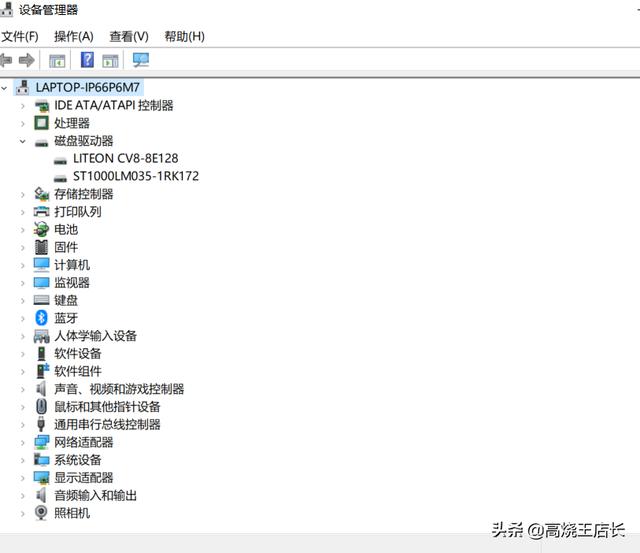Open the 帮助(H) menu
Screen dimensions: 640x553
click(x=184, y=37)
